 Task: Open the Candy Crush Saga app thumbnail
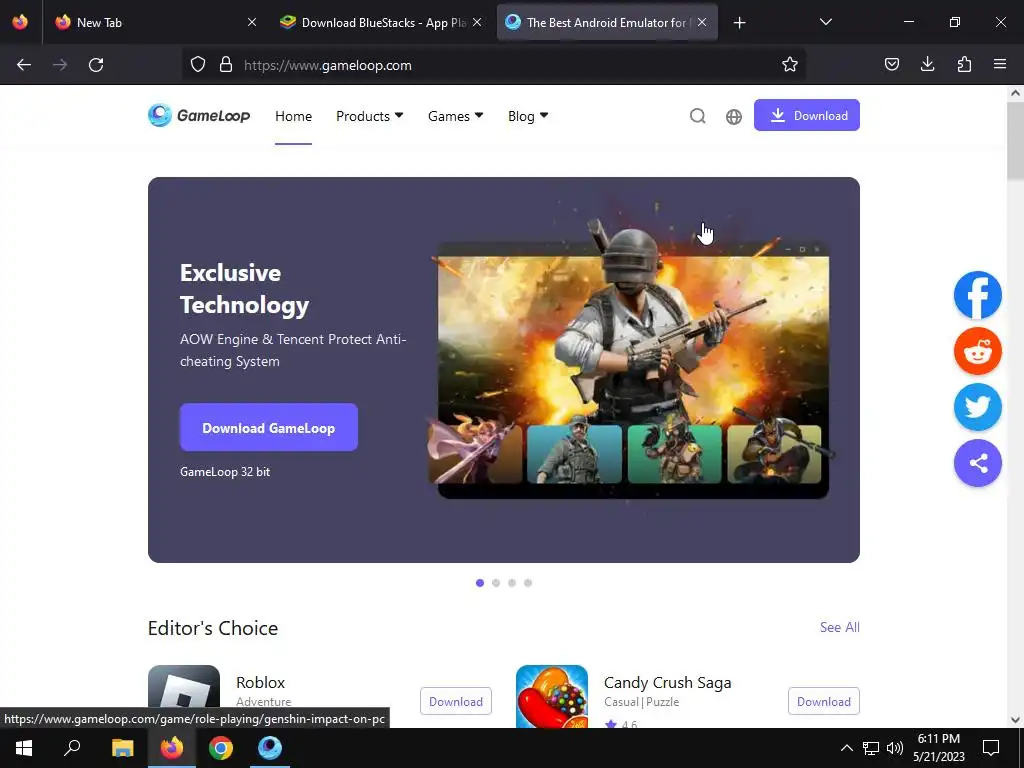click(x=552, y=696)
